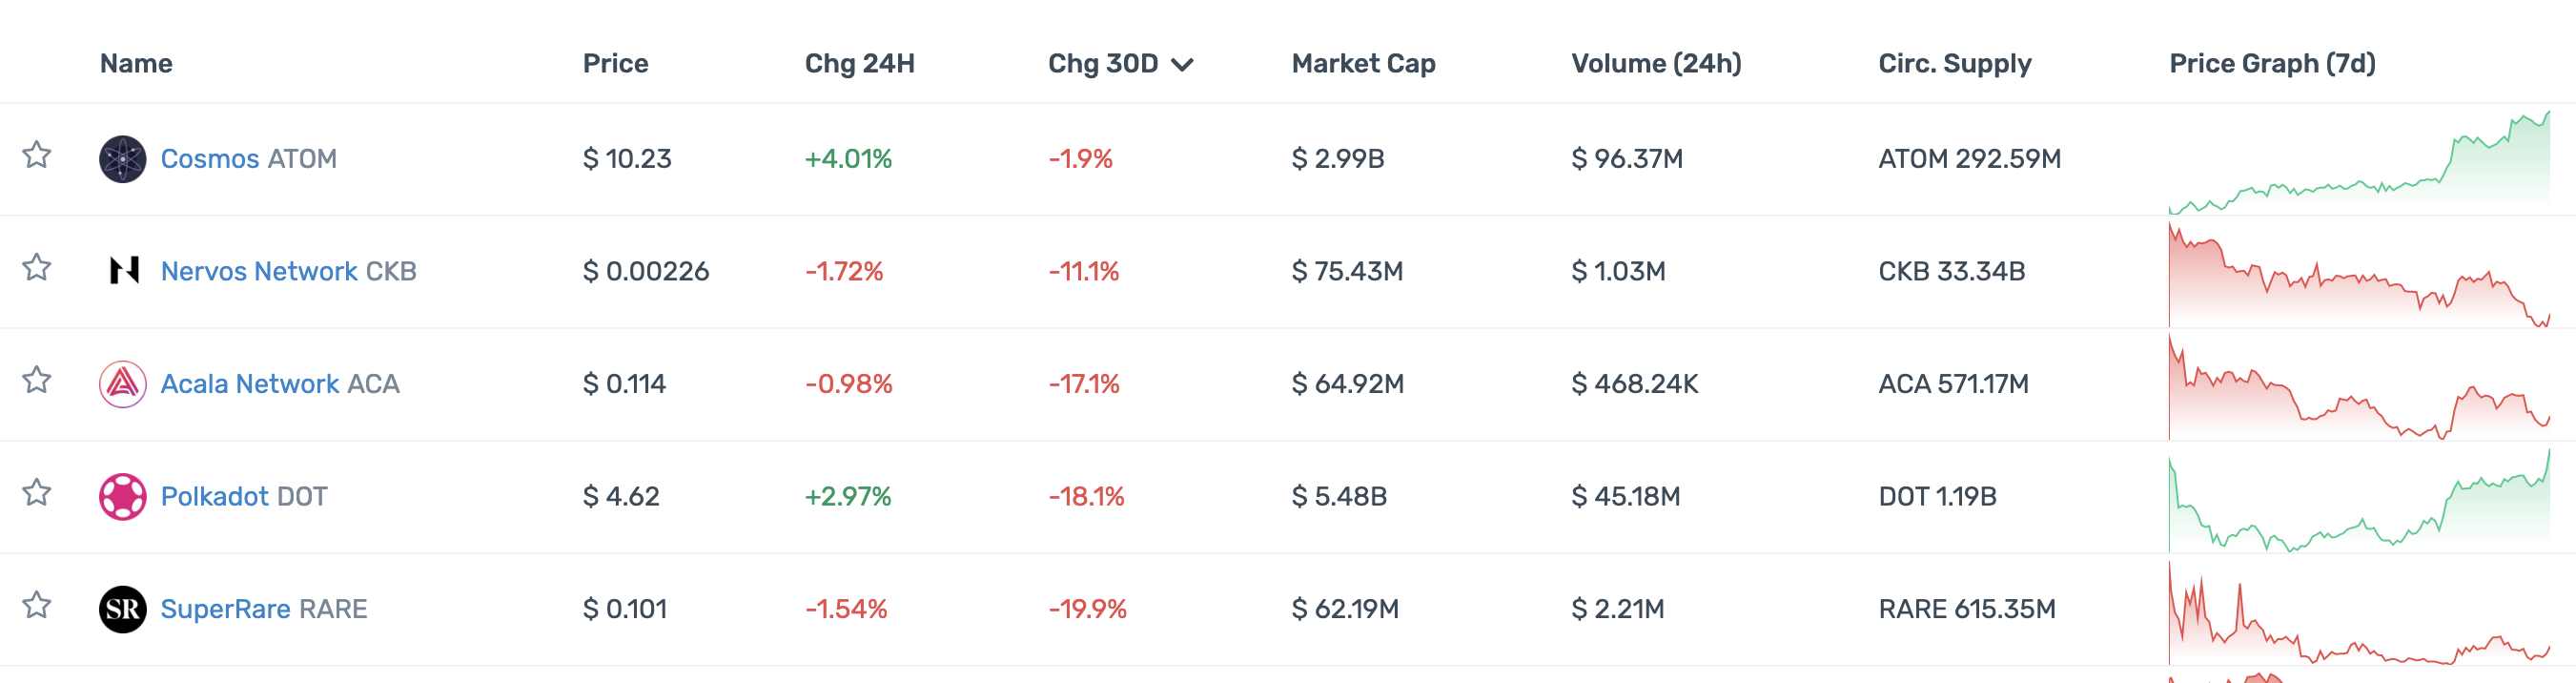
Task: Open the Cosmos coin page link
Action: tap(210, 159)
